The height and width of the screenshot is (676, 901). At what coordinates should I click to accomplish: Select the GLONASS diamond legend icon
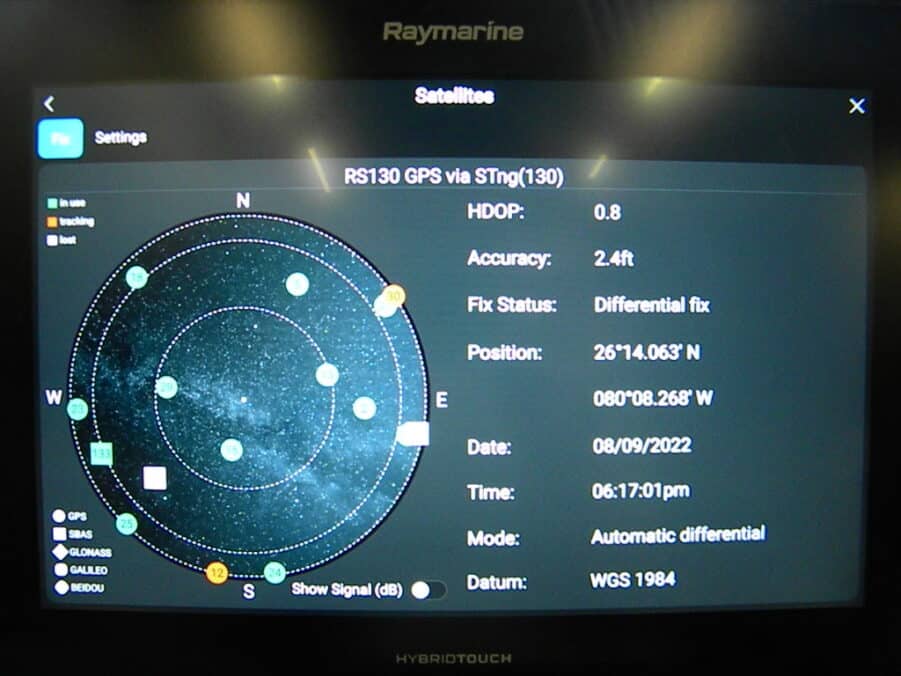(x=58, y=551)
